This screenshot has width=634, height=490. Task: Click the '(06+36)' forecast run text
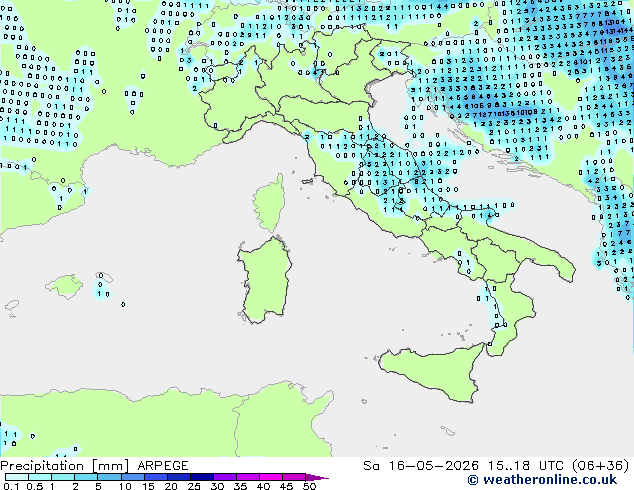point(600,466)
